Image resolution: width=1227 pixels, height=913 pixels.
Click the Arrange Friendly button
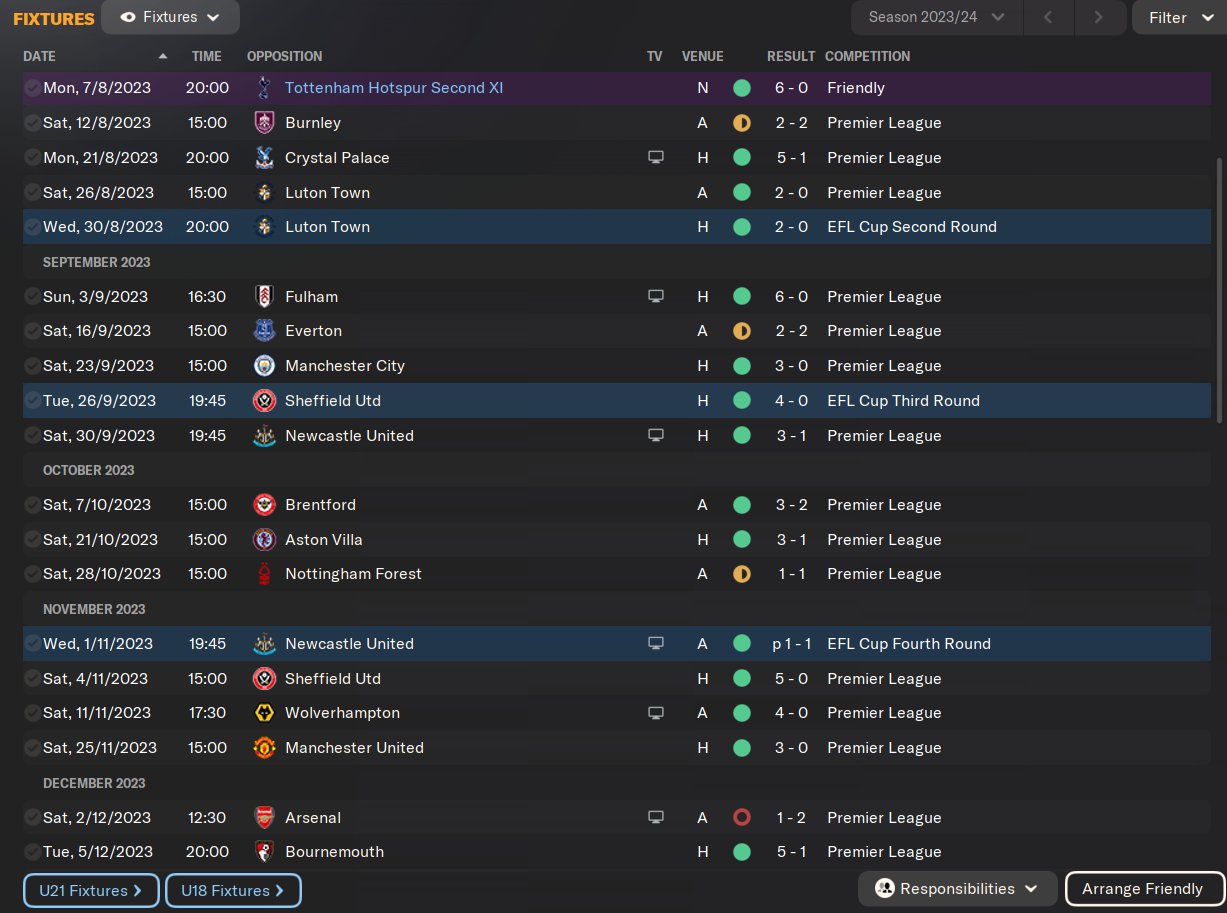point(1142,889)
